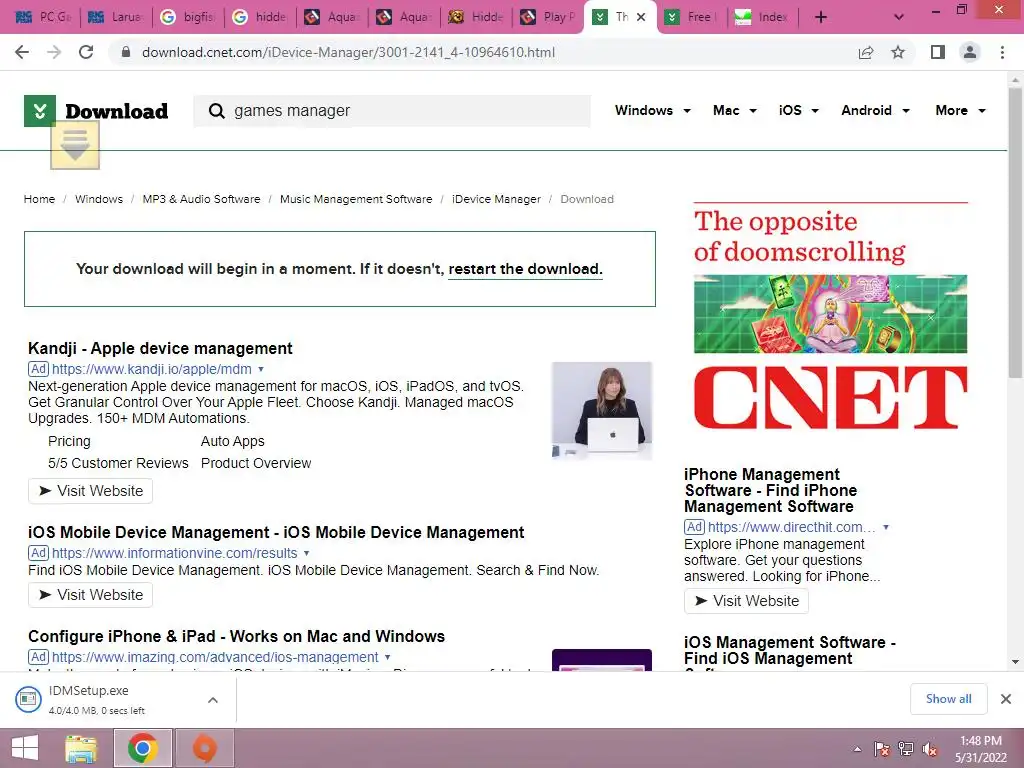Close the downloads bar
The width and height of the screenshot is (1024, 768).
(1006, 699)
